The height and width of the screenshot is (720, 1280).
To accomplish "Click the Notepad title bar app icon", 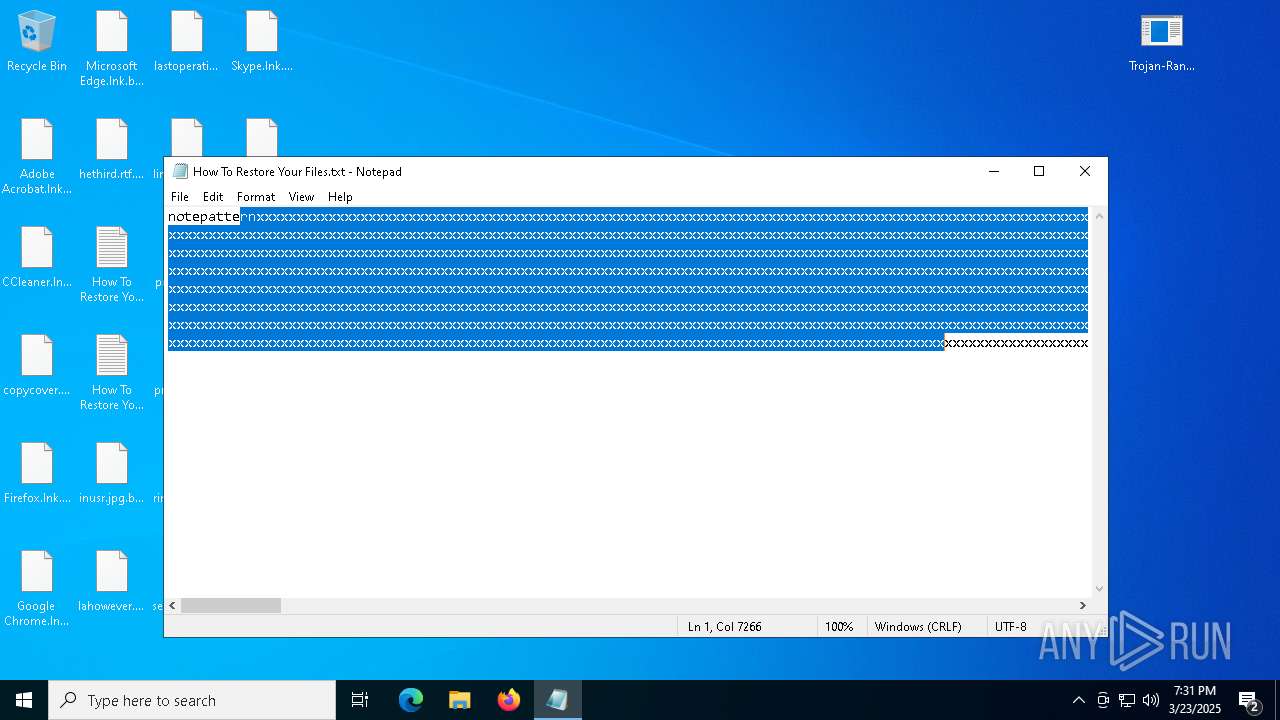I will (x=180, y=171).
